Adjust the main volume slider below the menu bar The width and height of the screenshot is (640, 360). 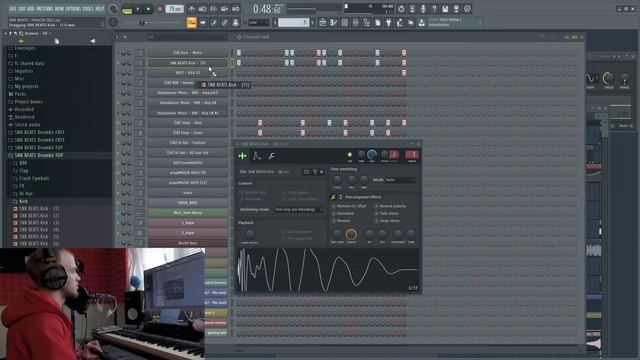[x=143, y=23]
